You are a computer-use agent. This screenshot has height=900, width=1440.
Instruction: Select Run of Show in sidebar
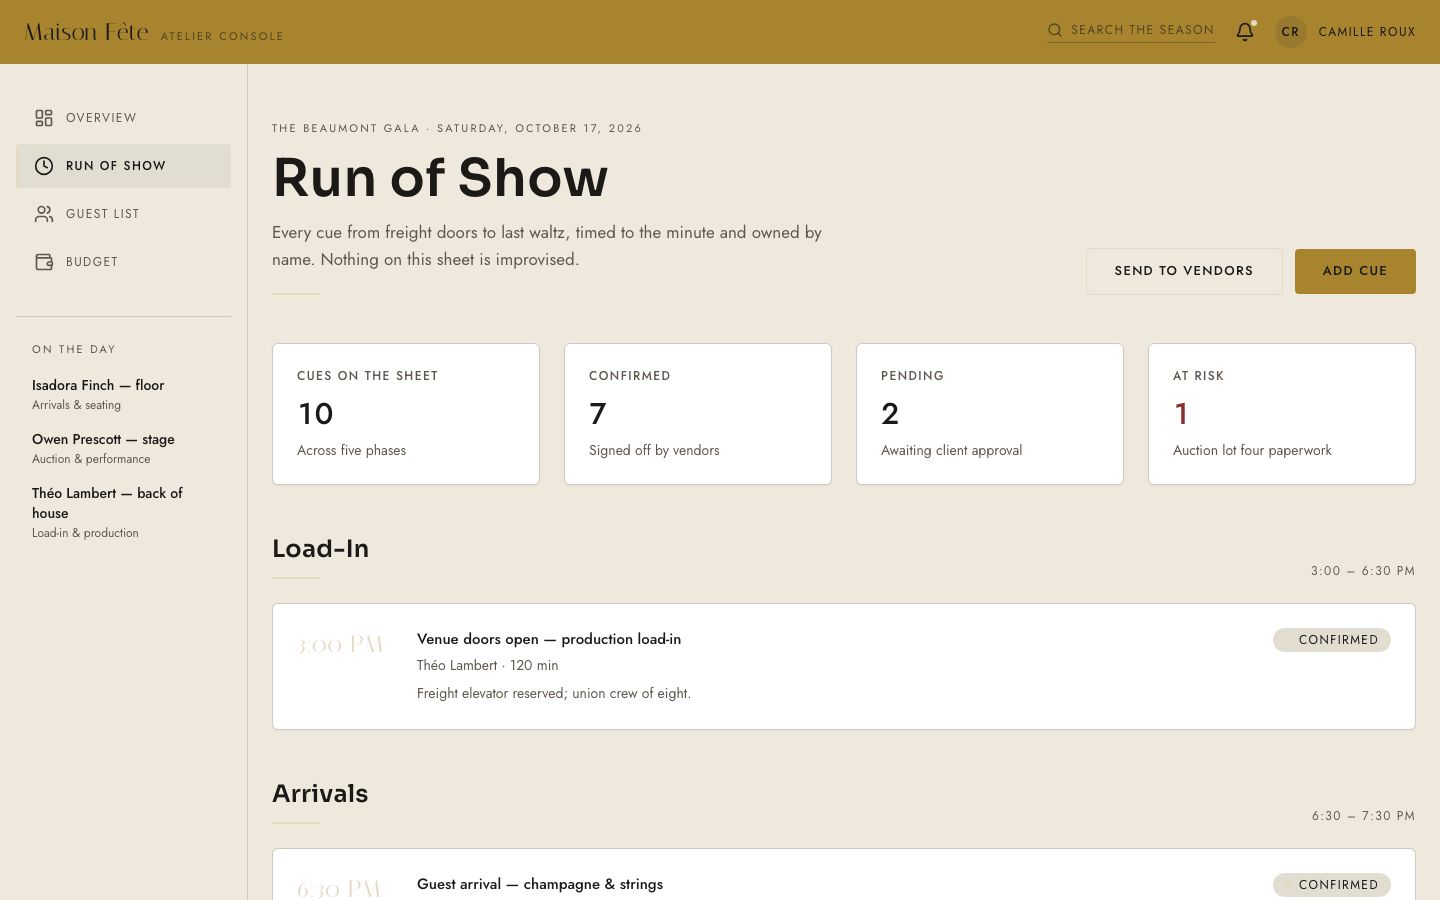pyautogui.click(x=123, y=166)
